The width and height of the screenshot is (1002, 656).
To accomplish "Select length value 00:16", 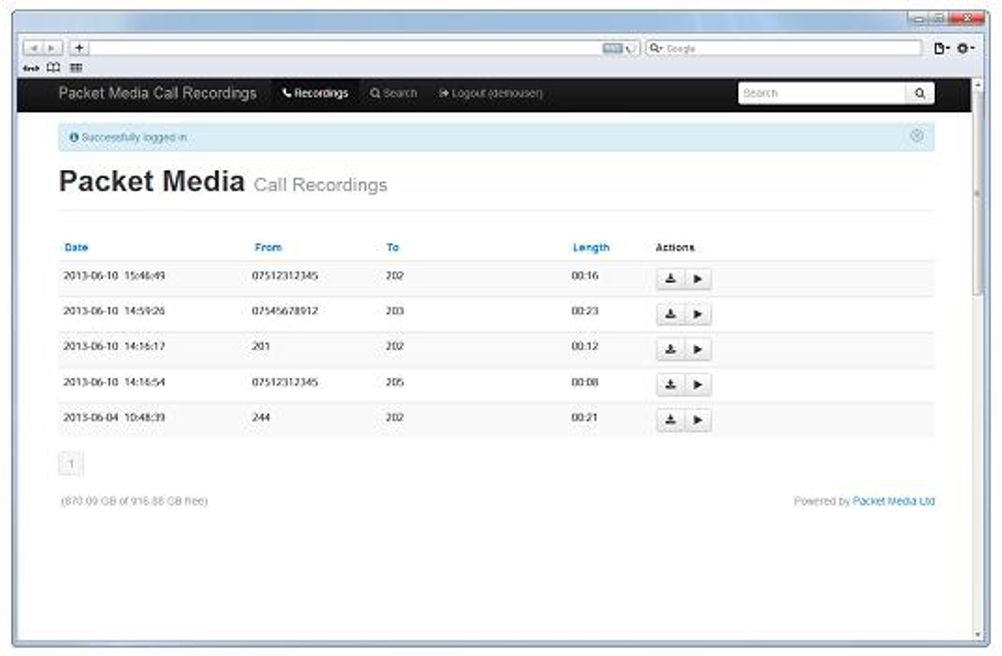I will (x=585, y=276).
